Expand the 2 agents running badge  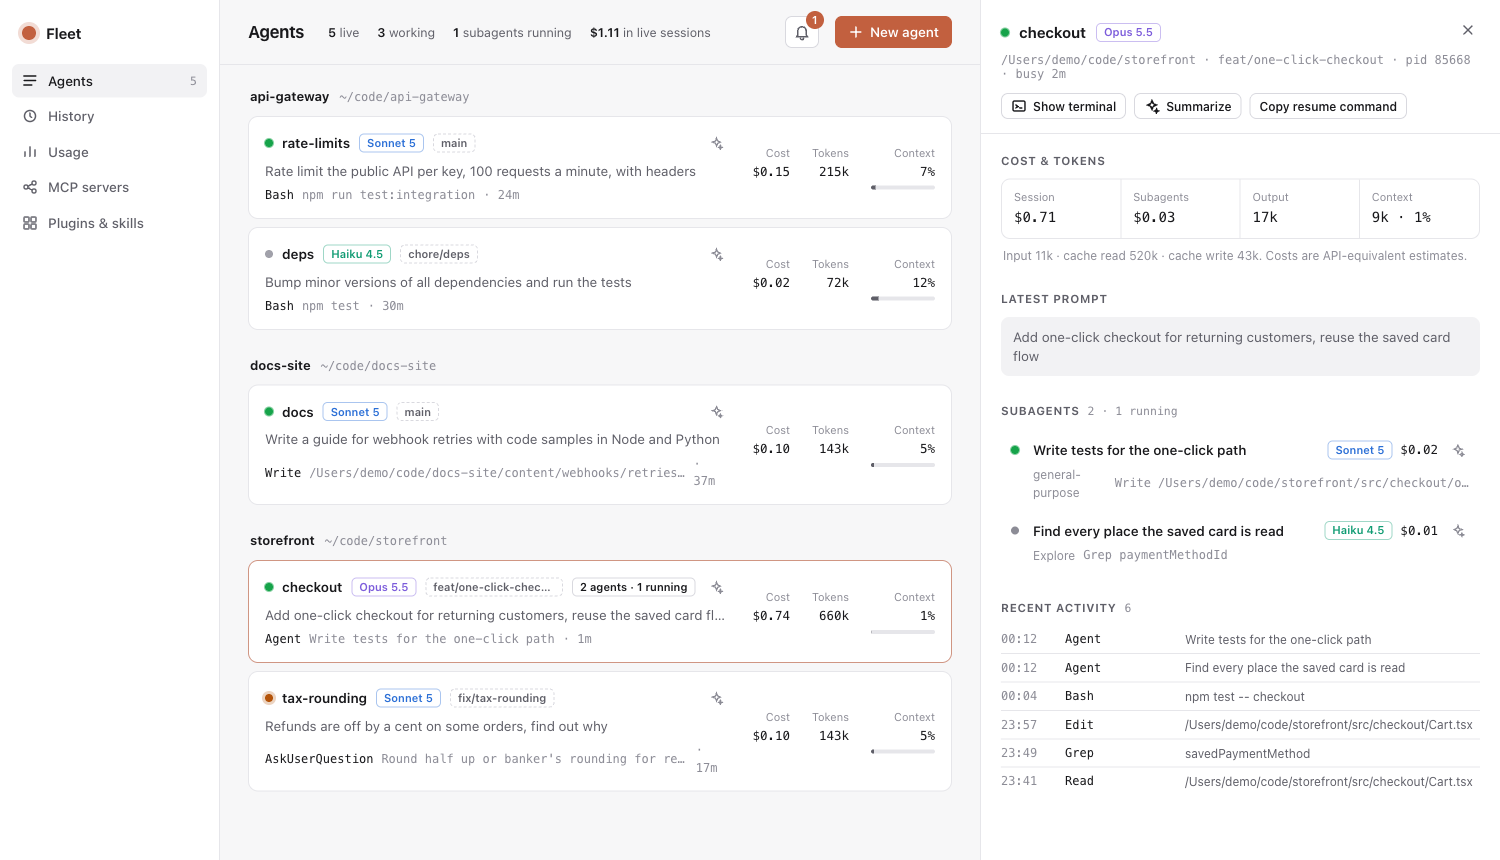(x=633, y=587)
